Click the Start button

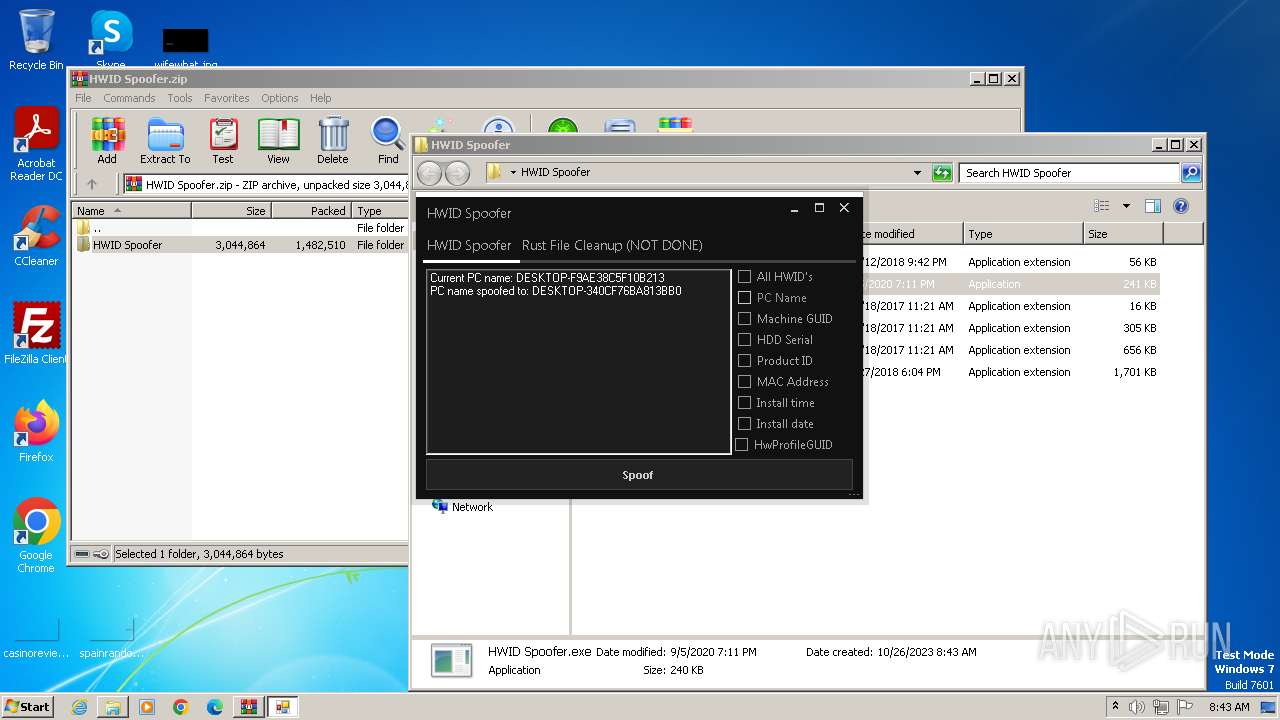[x=27, y=707]
